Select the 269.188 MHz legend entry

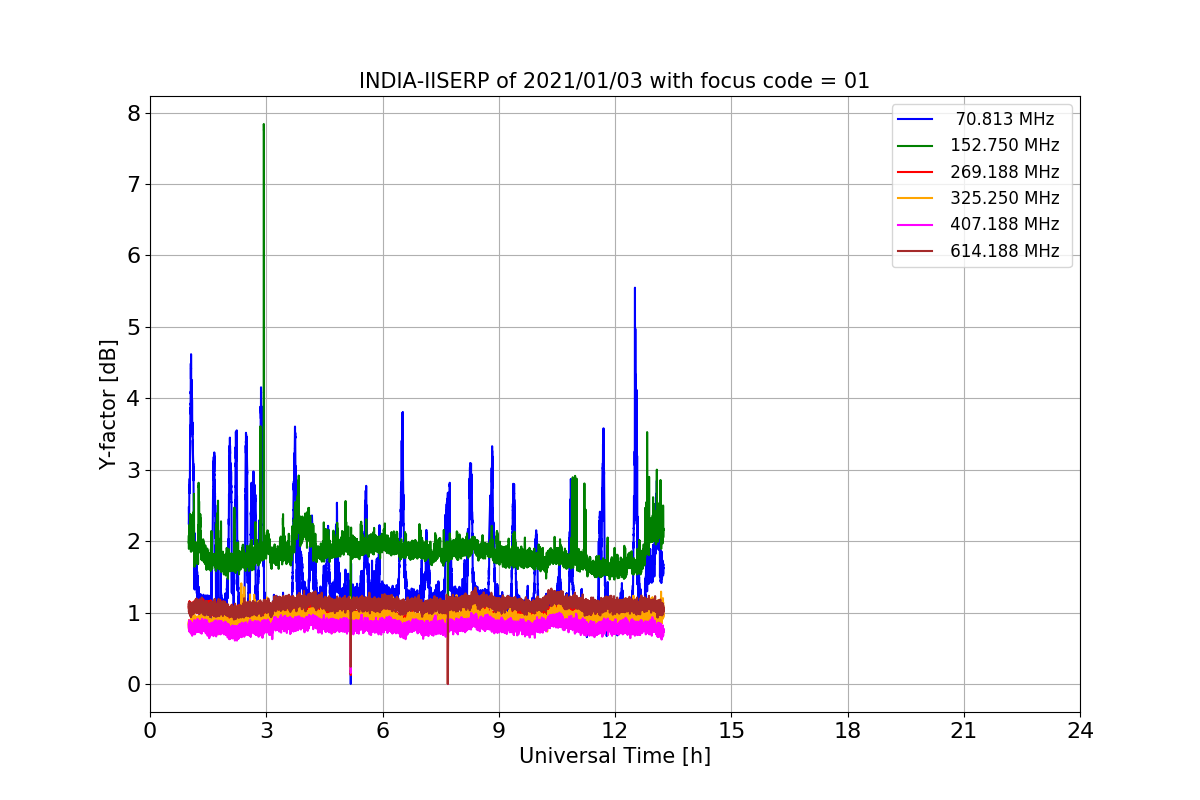tap(978, 172)
